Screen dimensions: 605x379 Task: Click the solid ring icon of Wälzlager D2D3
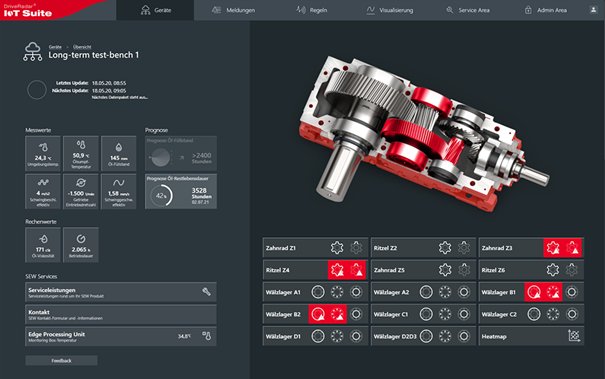[x=426, y=336]
